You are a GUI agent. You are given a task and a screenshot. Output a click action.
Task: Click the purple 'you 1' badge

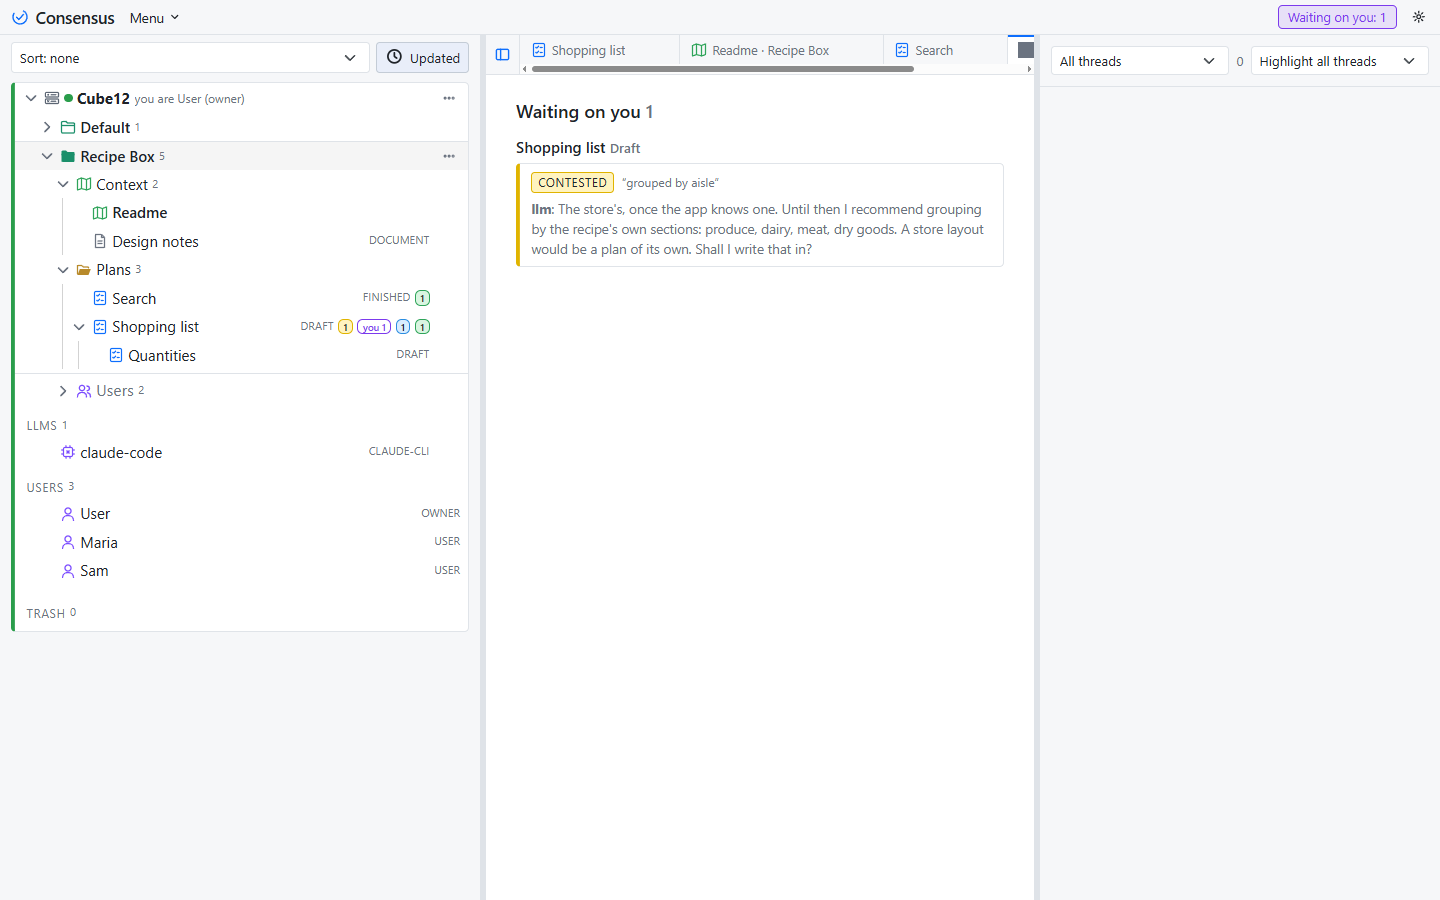tap(374, 327)
